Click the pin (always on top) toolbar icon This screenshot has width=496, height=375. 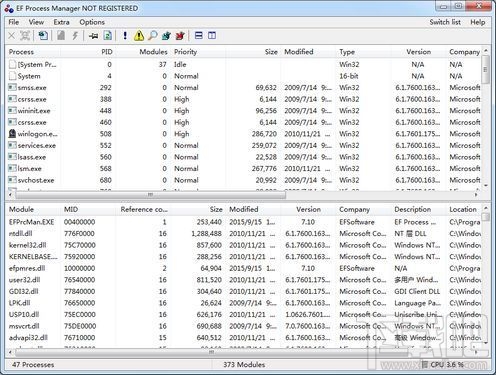(93, 35)
